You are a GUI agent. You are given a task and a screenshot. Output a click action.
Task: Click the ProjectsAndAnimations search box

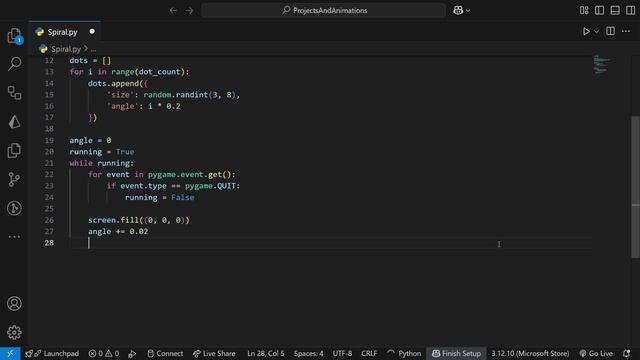click(324, 11)
